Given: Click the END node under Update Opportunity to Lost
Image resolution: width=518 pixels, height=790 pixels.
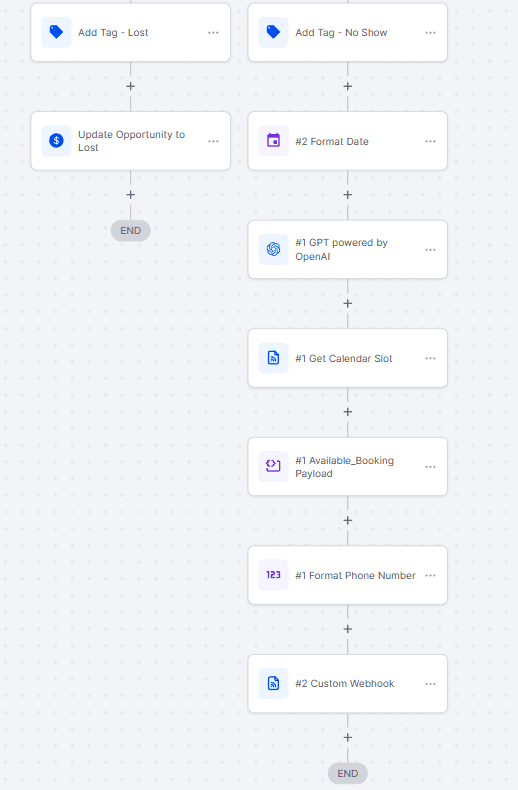Looking at the screenshot, I should click(x=131, y=230).
